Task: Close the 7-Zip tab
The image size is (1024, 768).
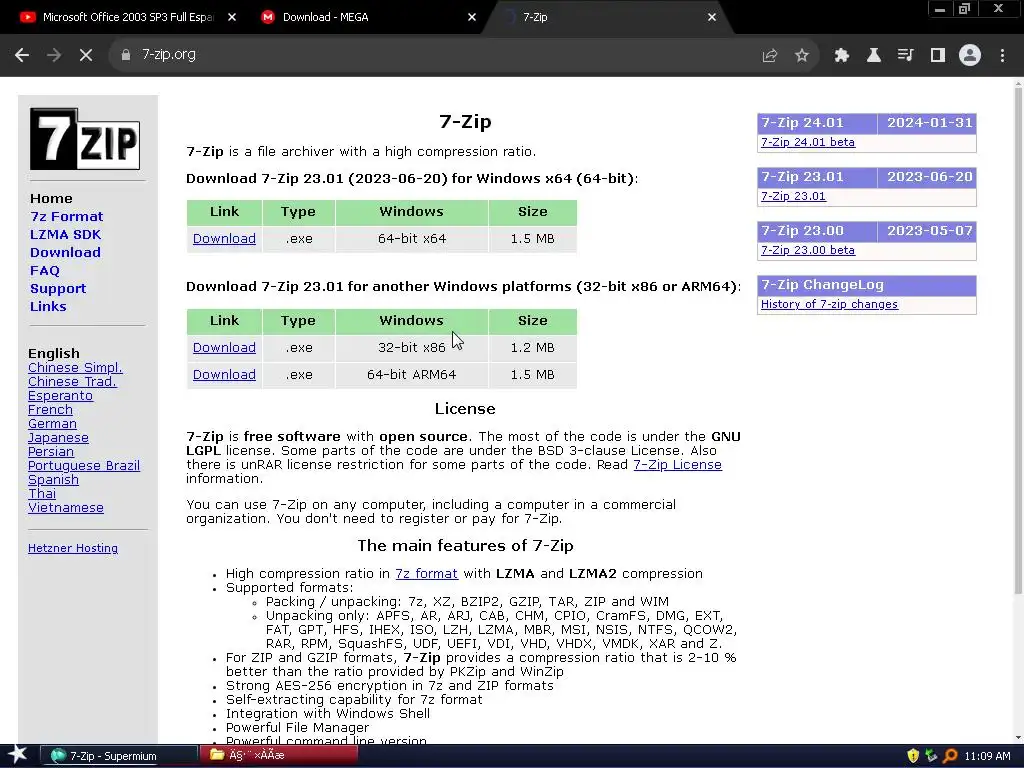Action: point(712,18)
